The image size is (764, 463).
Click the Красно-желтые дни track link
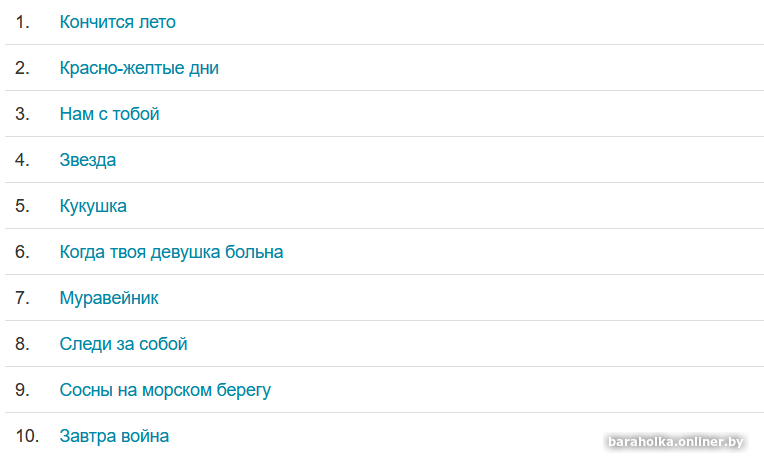click(x=139, y=68)
